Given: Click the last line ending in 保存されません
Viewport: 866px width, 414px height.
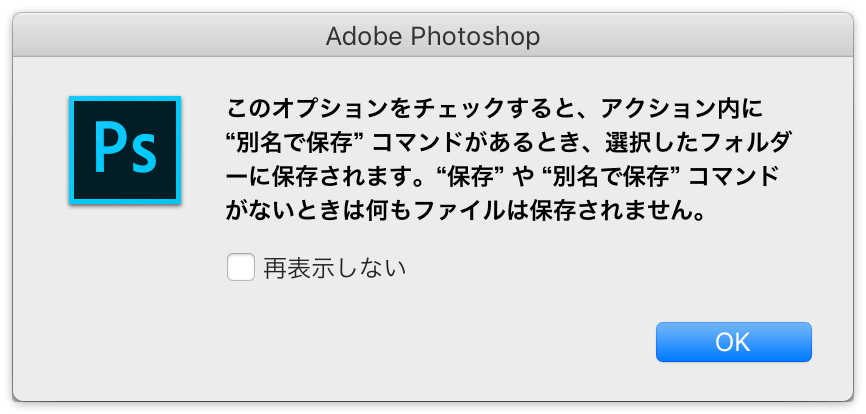Looking at the screenshot, I should (x=467, y=212).
